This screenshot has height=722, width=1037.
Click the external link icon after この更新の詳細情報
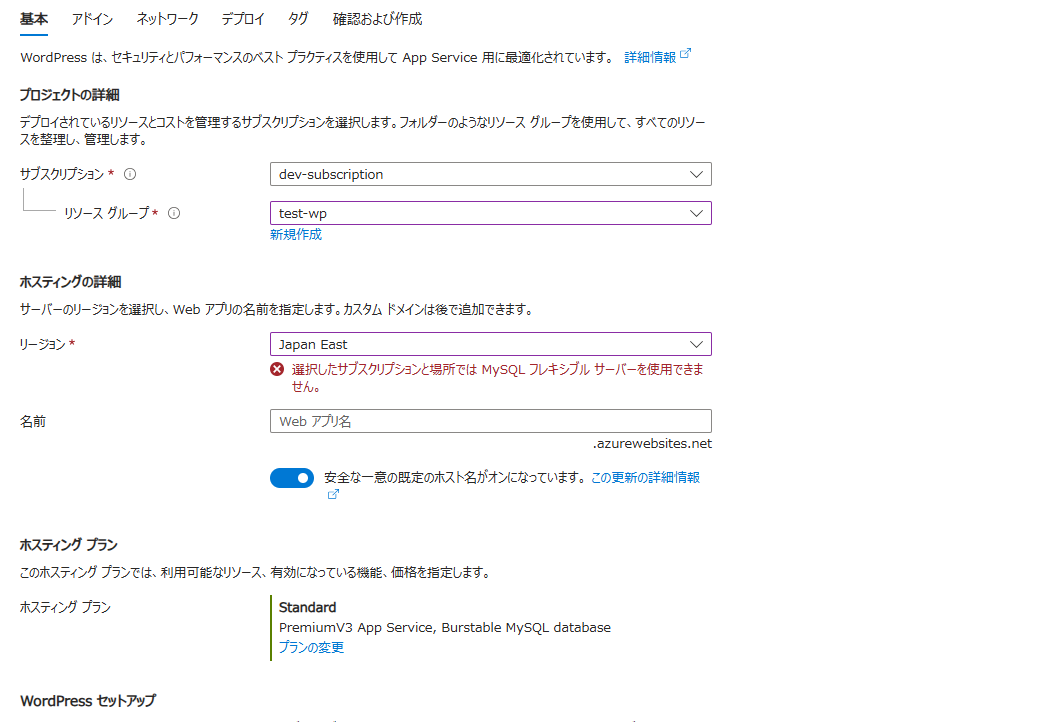(x=333, y=494)
